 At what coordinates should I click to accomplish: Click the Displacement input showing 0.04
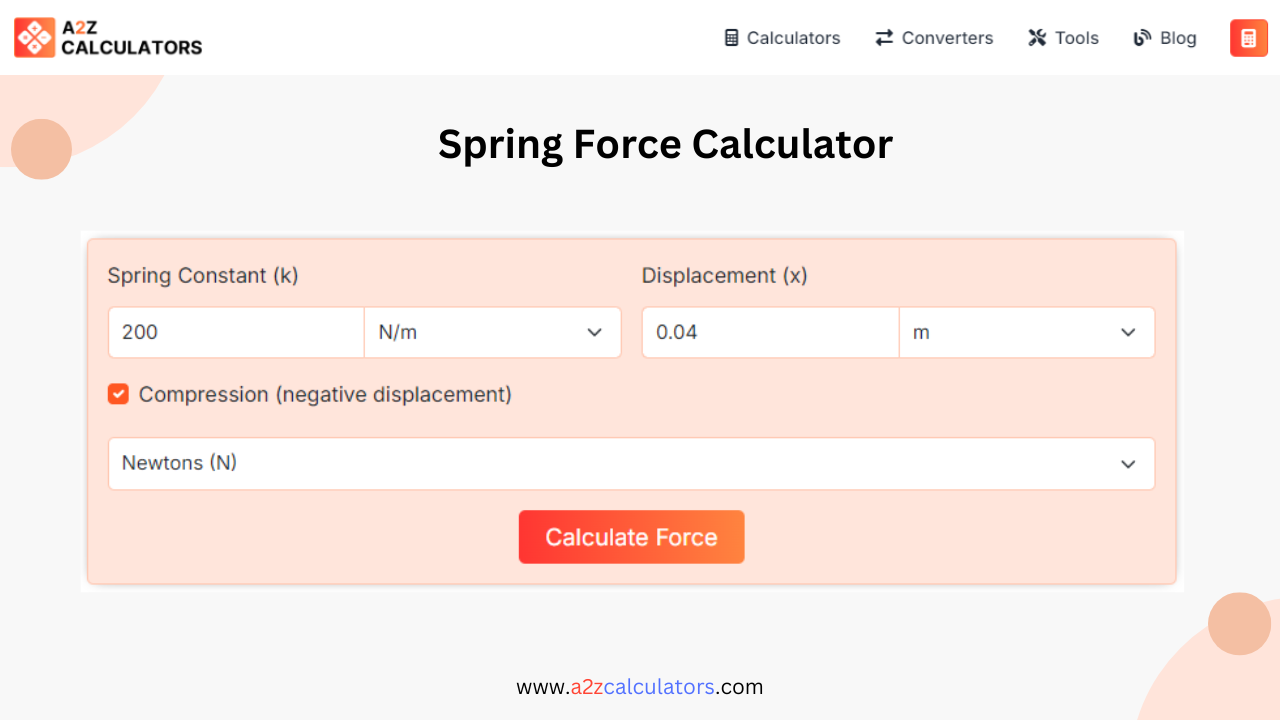770,332
